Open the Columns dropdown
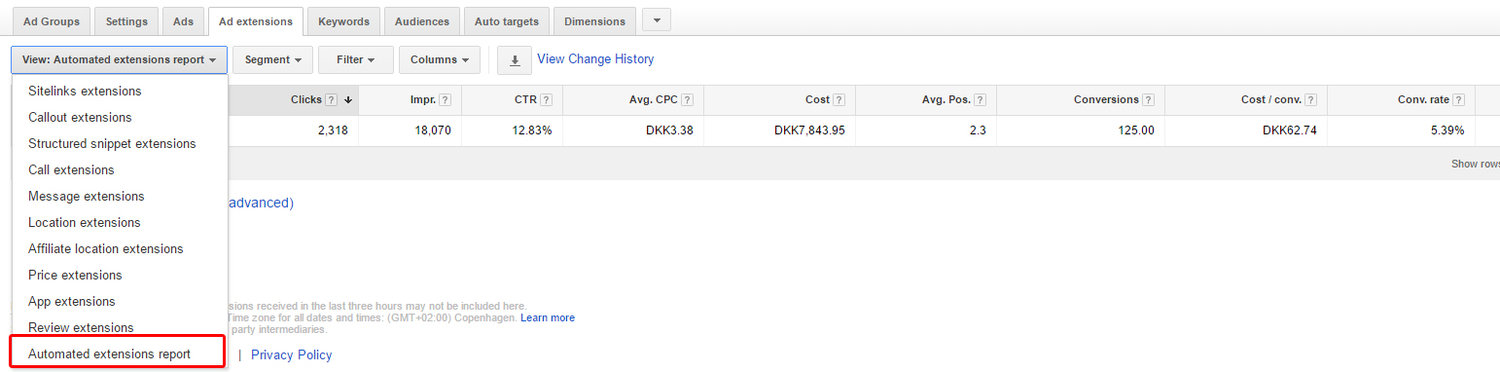This screenshot has width=1500, height=372. [x=440, y=60]
